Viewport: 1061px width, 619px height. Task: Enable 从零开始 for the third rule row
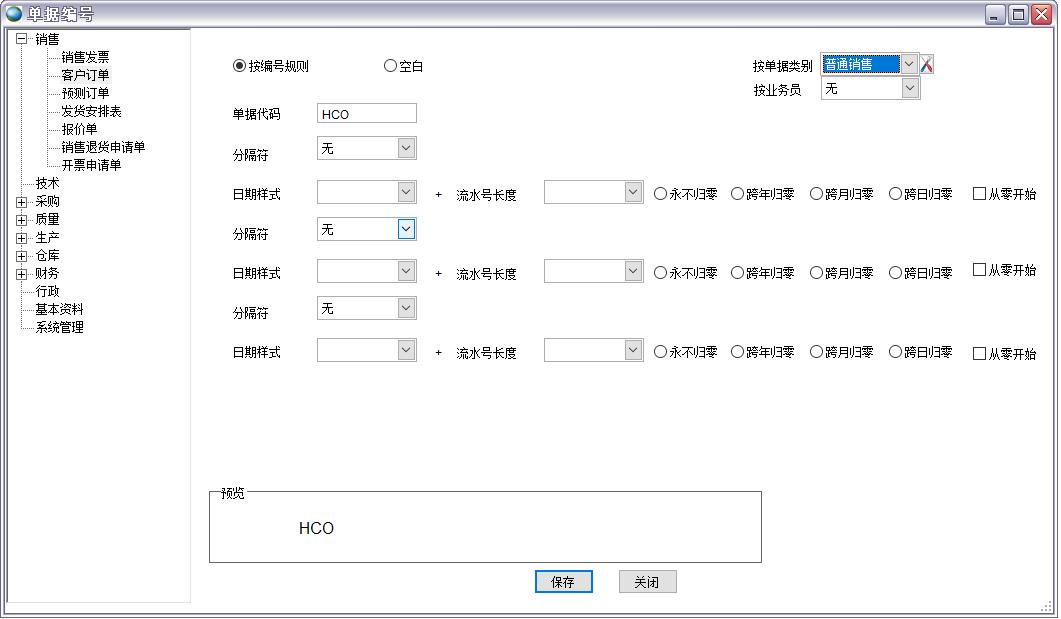tap(977, 351)
